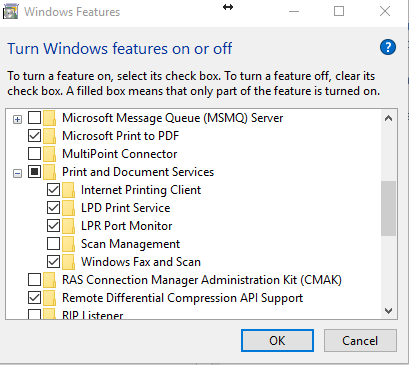Uncheck LPR Port Monitor
Image resolution: width=409 pixels, height=365 pixels.
[x=53, y=226]
